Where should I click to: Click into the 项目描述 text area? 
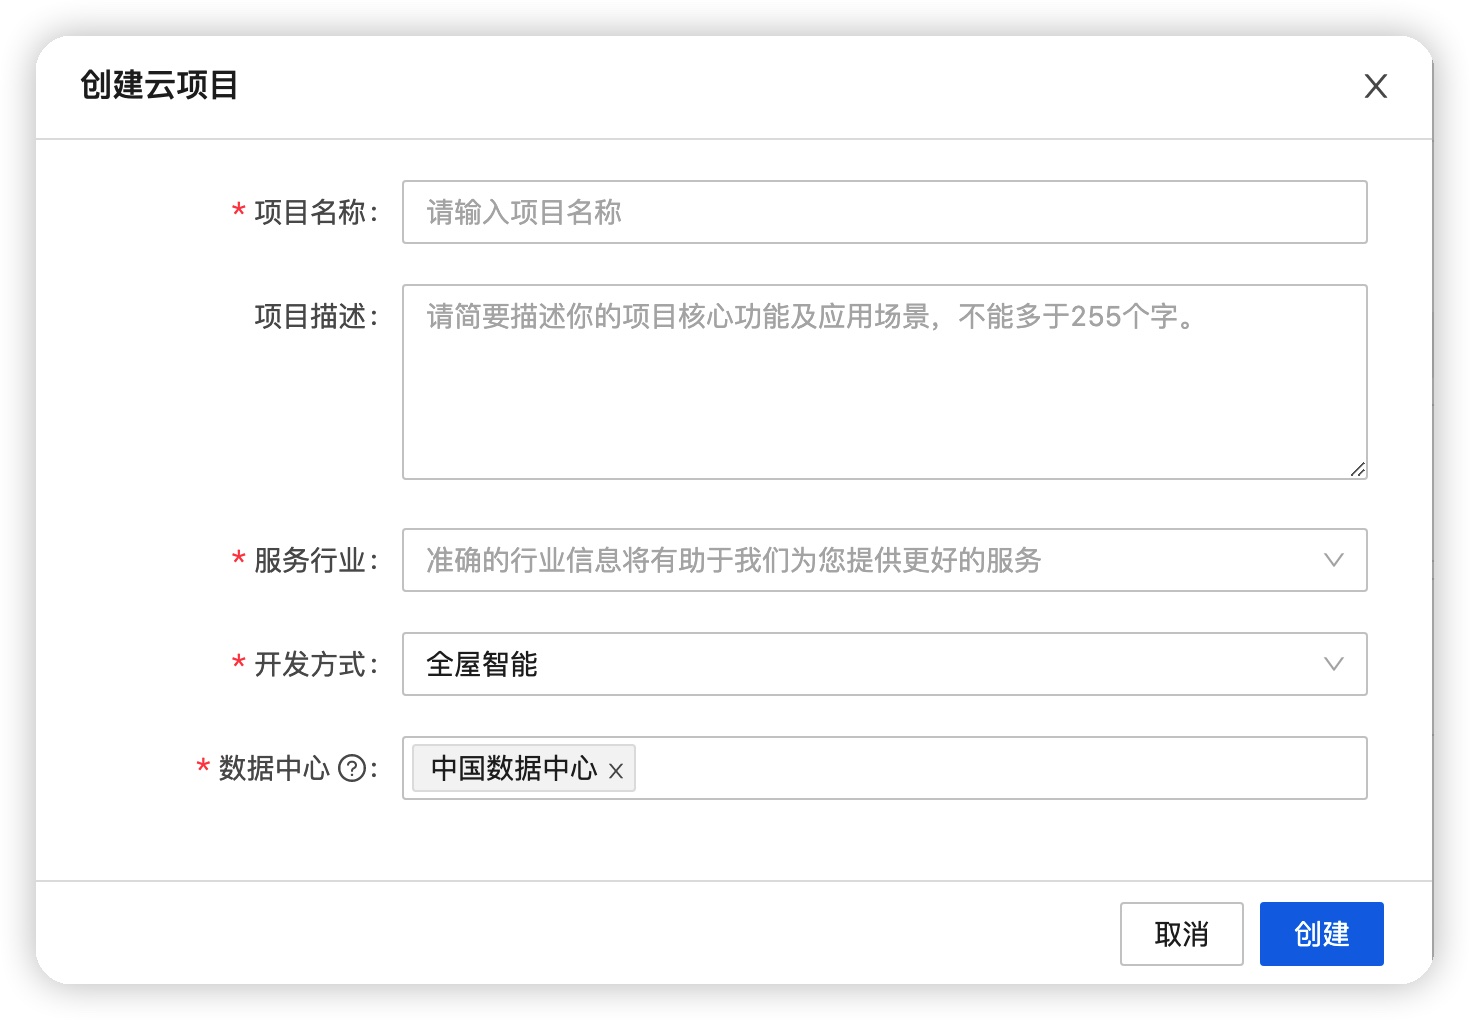(884, 390)
